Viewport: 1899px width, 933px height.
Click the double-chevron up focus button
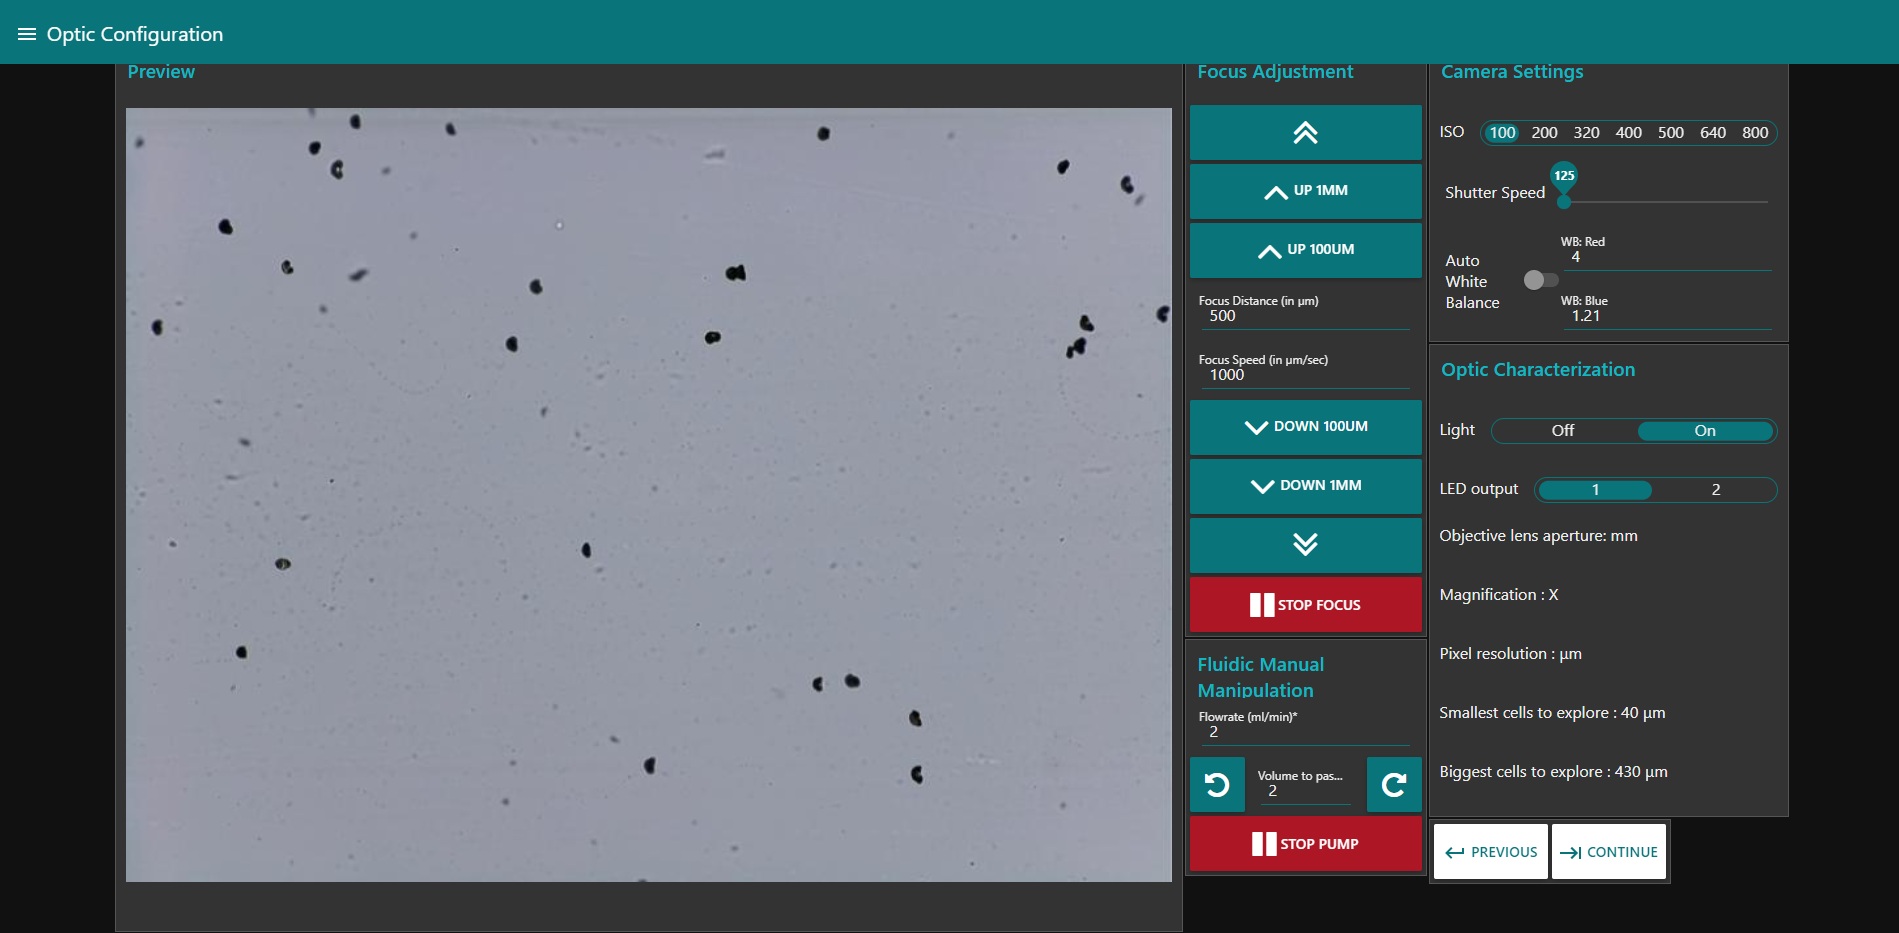[x=1305, y=133]
